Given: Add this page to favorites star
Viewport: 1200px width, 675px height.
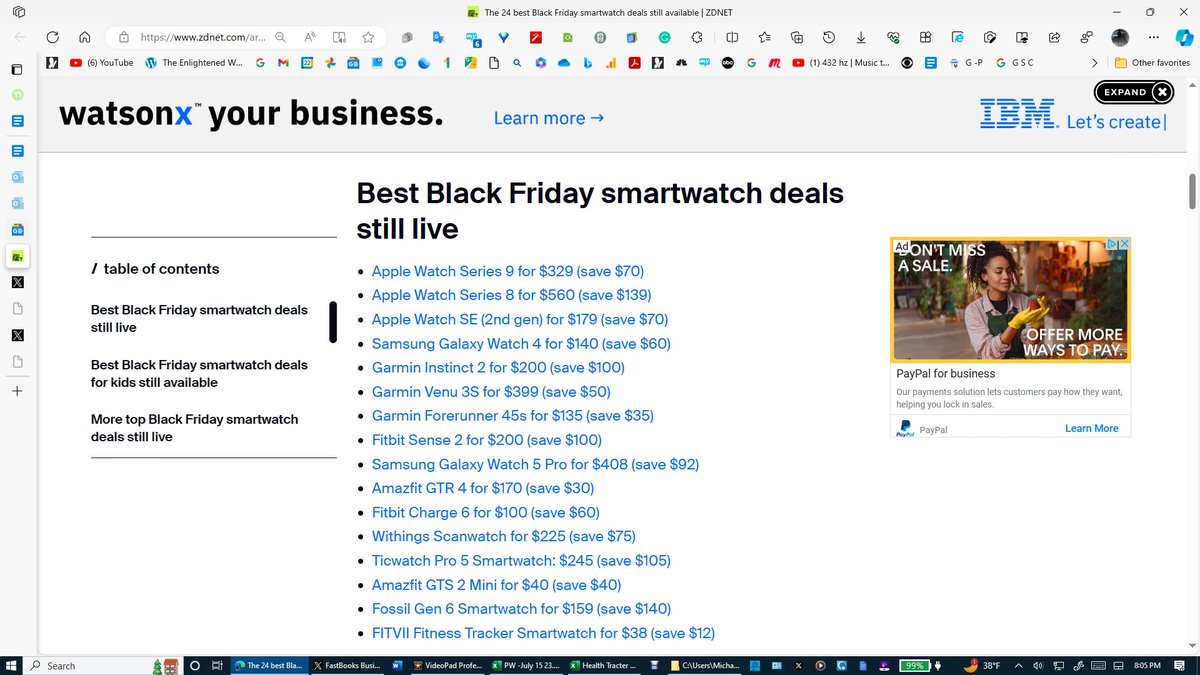Looking at the screenshot, I should coord(368,37).
